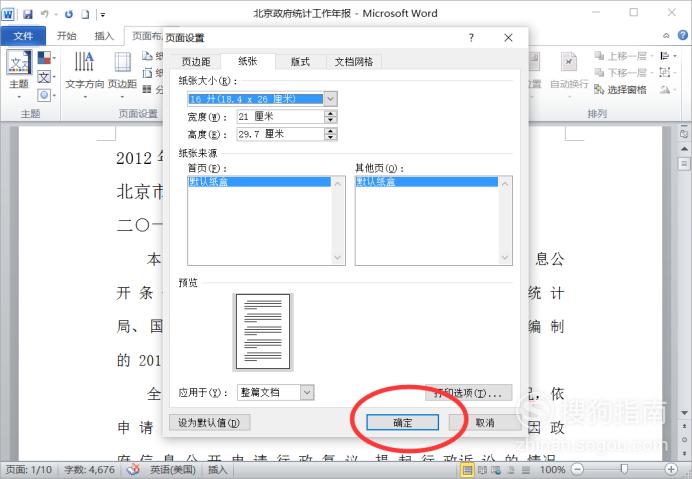Click the Orientation icon in Page Setup group
Image resolution: width=692 pixels, height=479 pixels.
pos(147,56)
